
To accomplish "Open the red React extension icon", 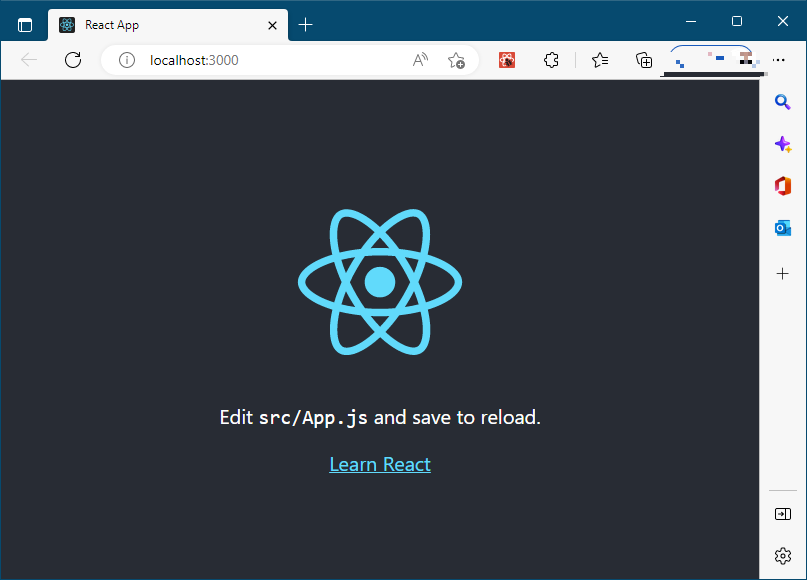I will (507, 60).
